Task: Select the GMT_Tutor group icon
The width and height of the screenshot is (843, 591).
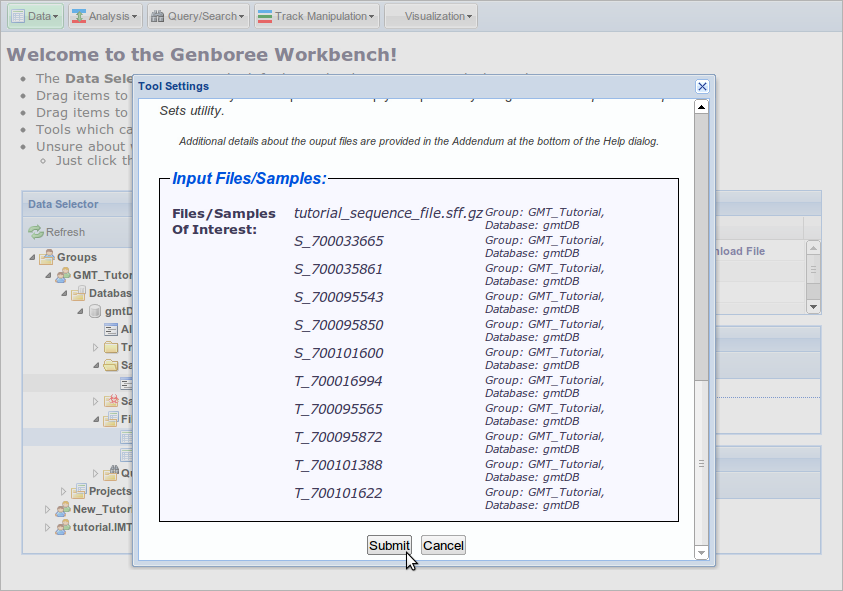Action: 63,275
